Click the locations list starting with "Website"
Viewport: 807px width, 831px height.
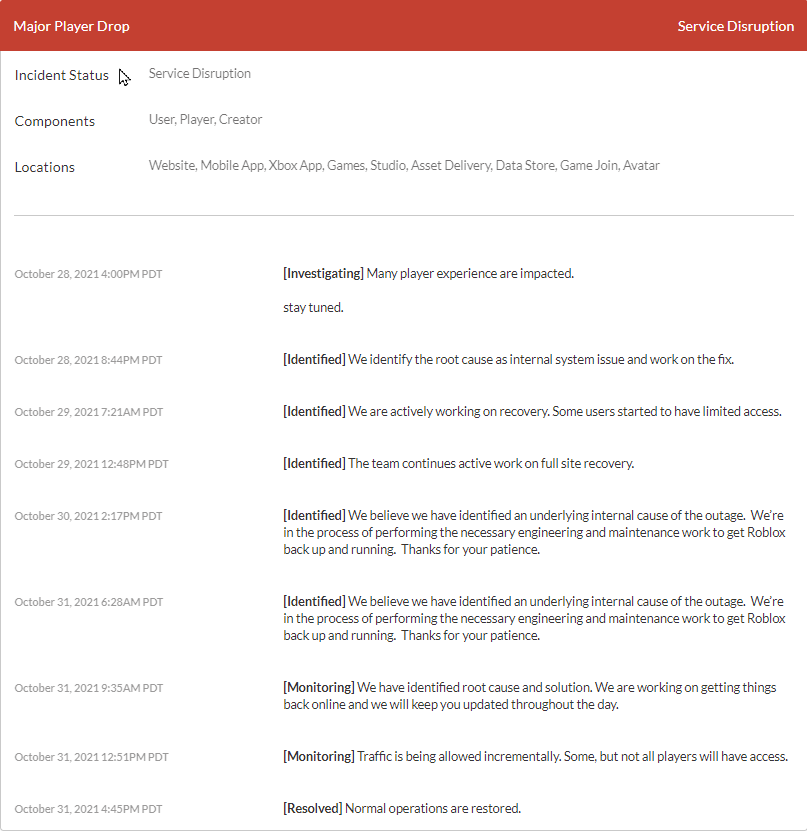coord(404,165)
